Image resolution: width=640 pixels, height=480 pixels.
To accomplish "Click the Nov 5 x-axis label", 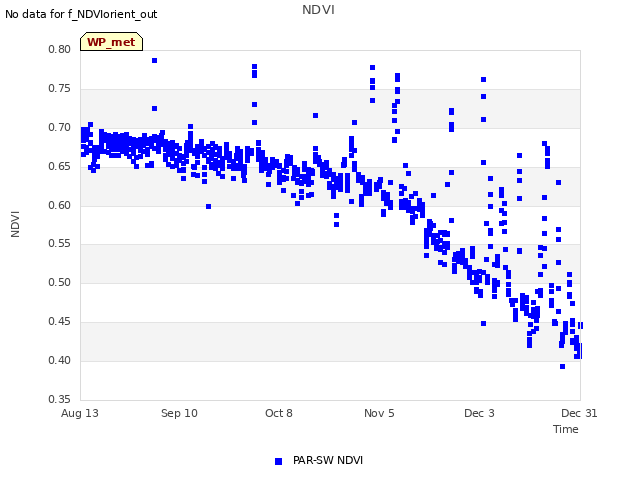I will [379, 413].
